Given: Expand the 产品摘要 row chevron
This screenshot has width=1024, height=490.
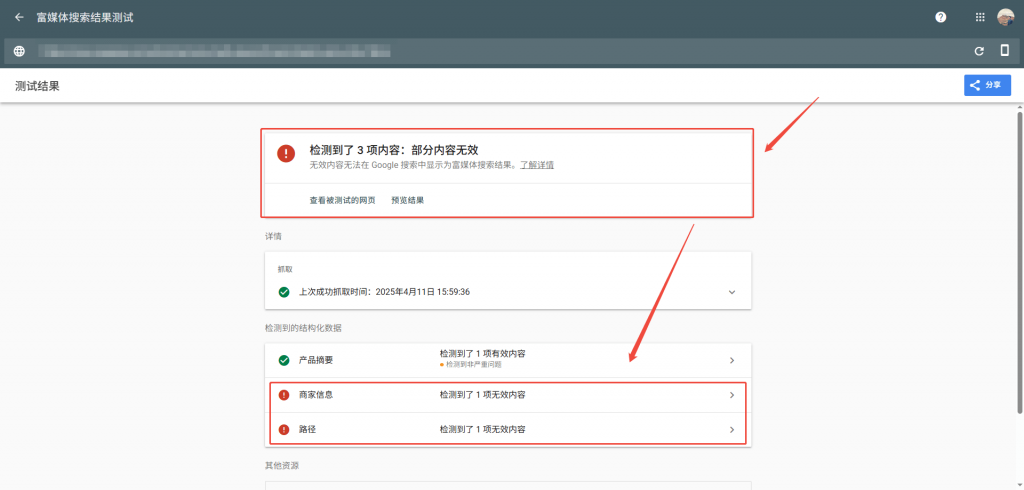Looking at the screenshot, I should [731, 360].
